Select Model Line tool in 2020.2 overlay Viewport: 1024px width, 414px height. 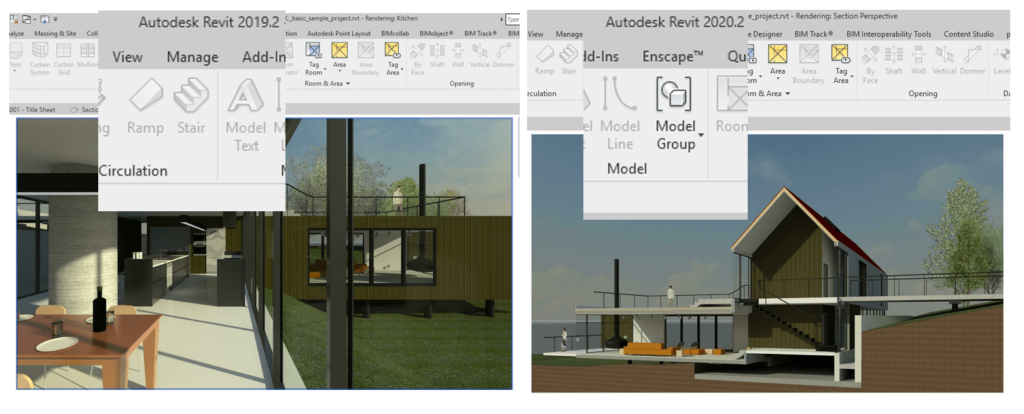pos(619,114)
